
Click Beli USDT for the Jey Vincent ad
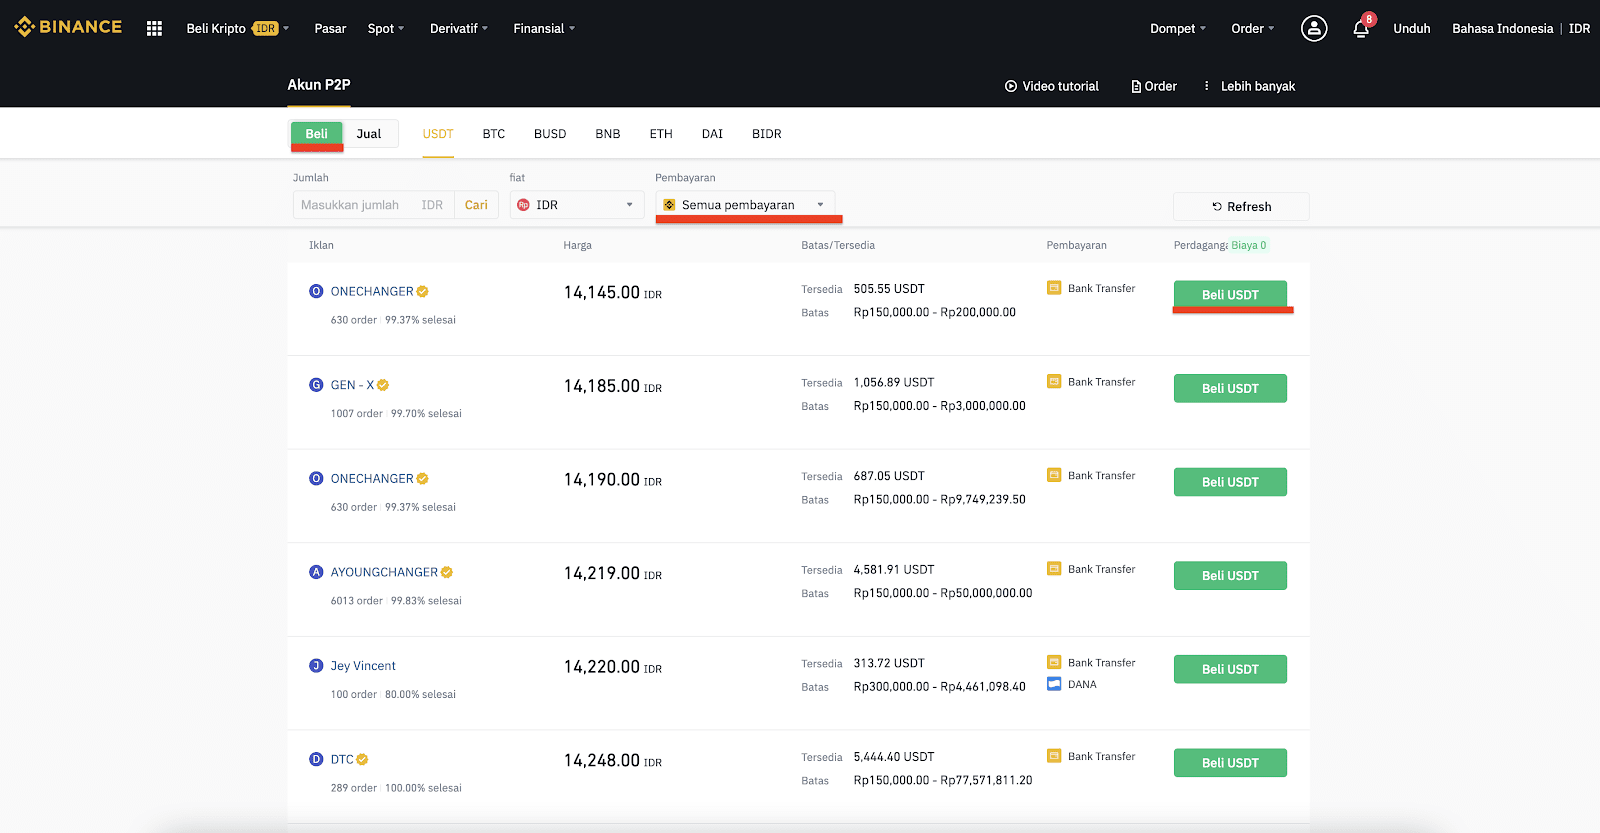coord(1230,669)
